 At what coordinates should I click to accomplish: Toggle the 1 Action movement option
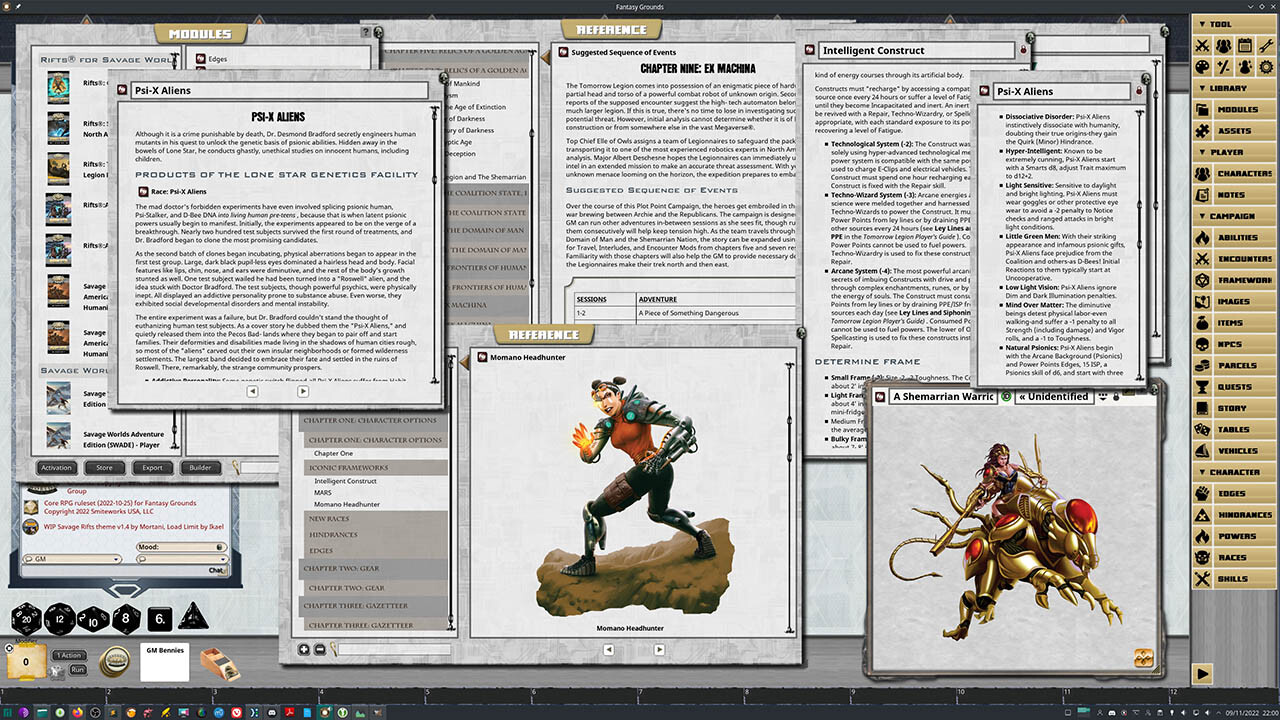[x=68, y=655]
